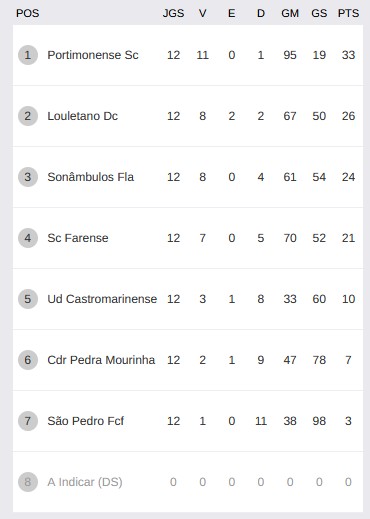Click the JGS column header
Screen dimensions: 370x519
(x=173, y=13)
